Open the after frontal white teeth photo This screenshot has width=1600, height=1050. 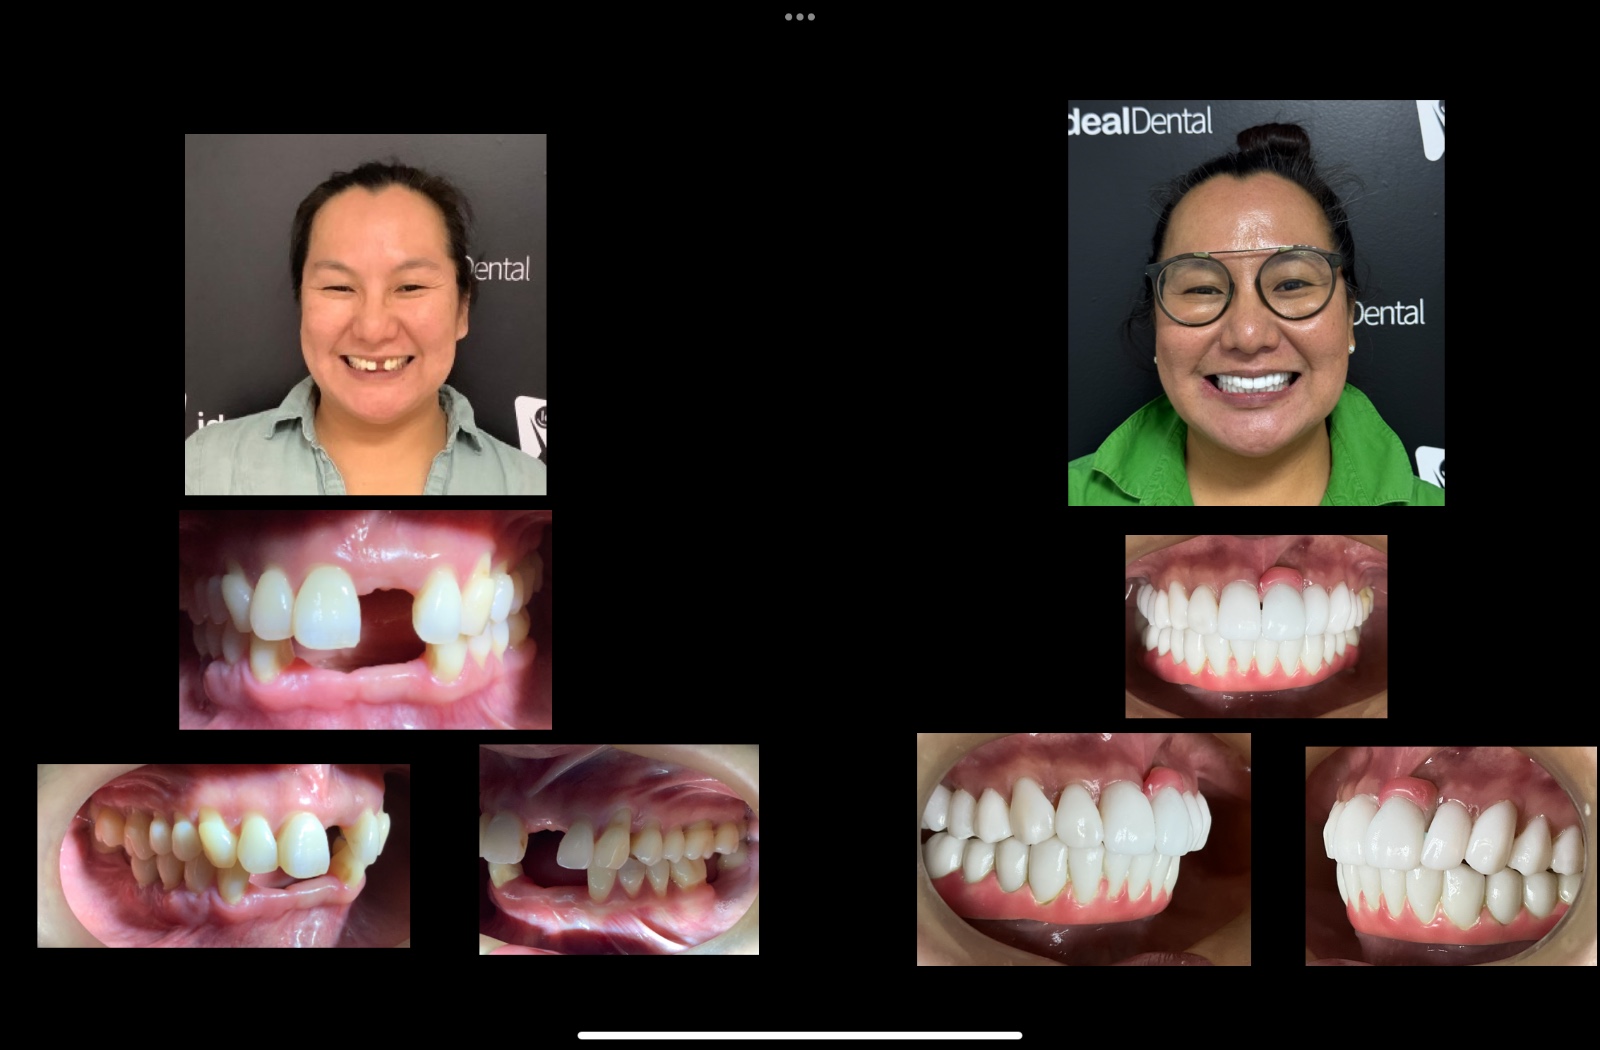click(1256, 626)
